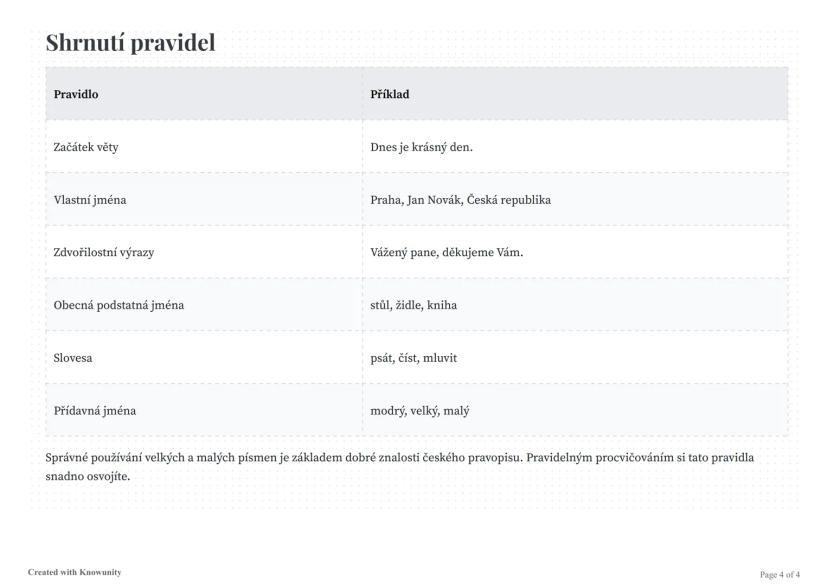Click the text "snadno osvojíte." in the paragraph

click(88, 476)
